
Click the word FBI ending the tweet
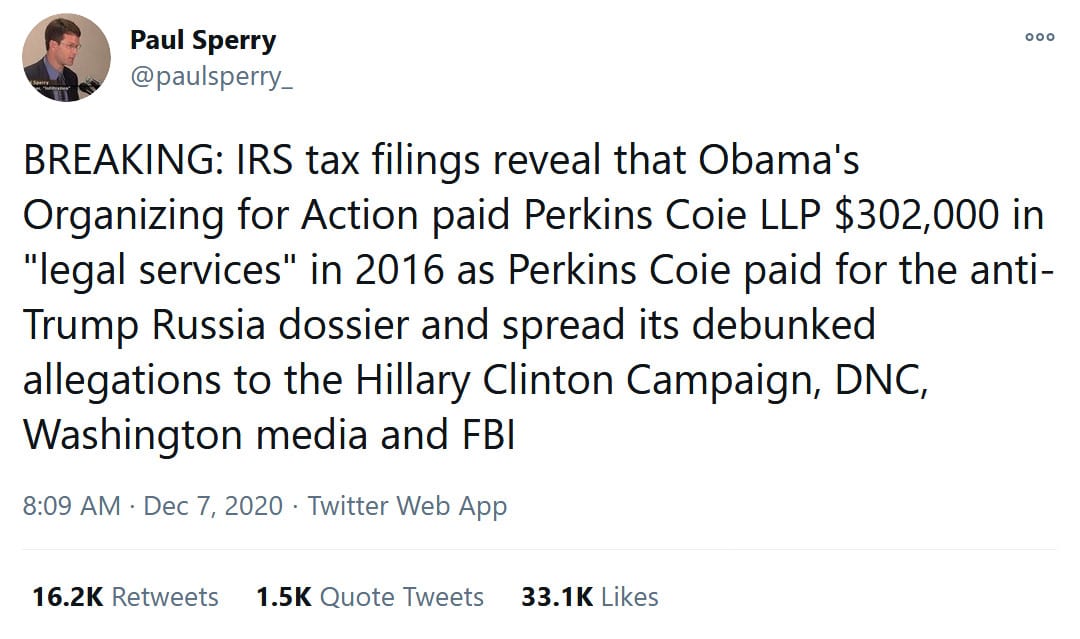click(x=483, y=434)
